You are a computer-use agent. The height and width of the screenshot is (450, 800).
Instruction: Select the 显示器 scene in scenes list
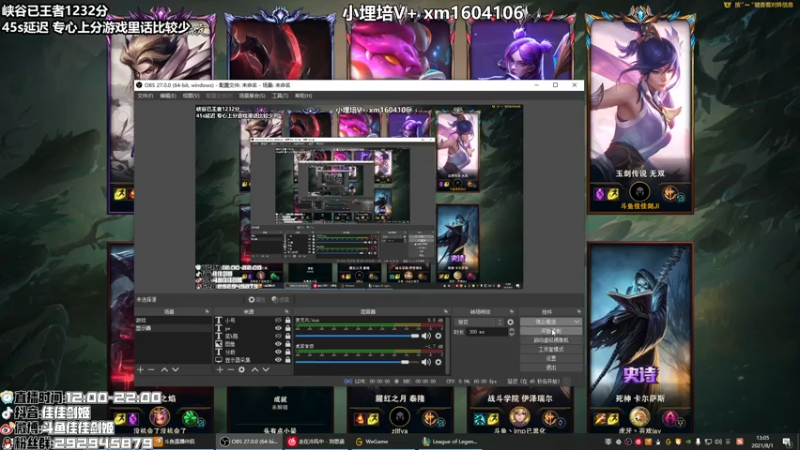pyautogui.click(x=173, y=328)
